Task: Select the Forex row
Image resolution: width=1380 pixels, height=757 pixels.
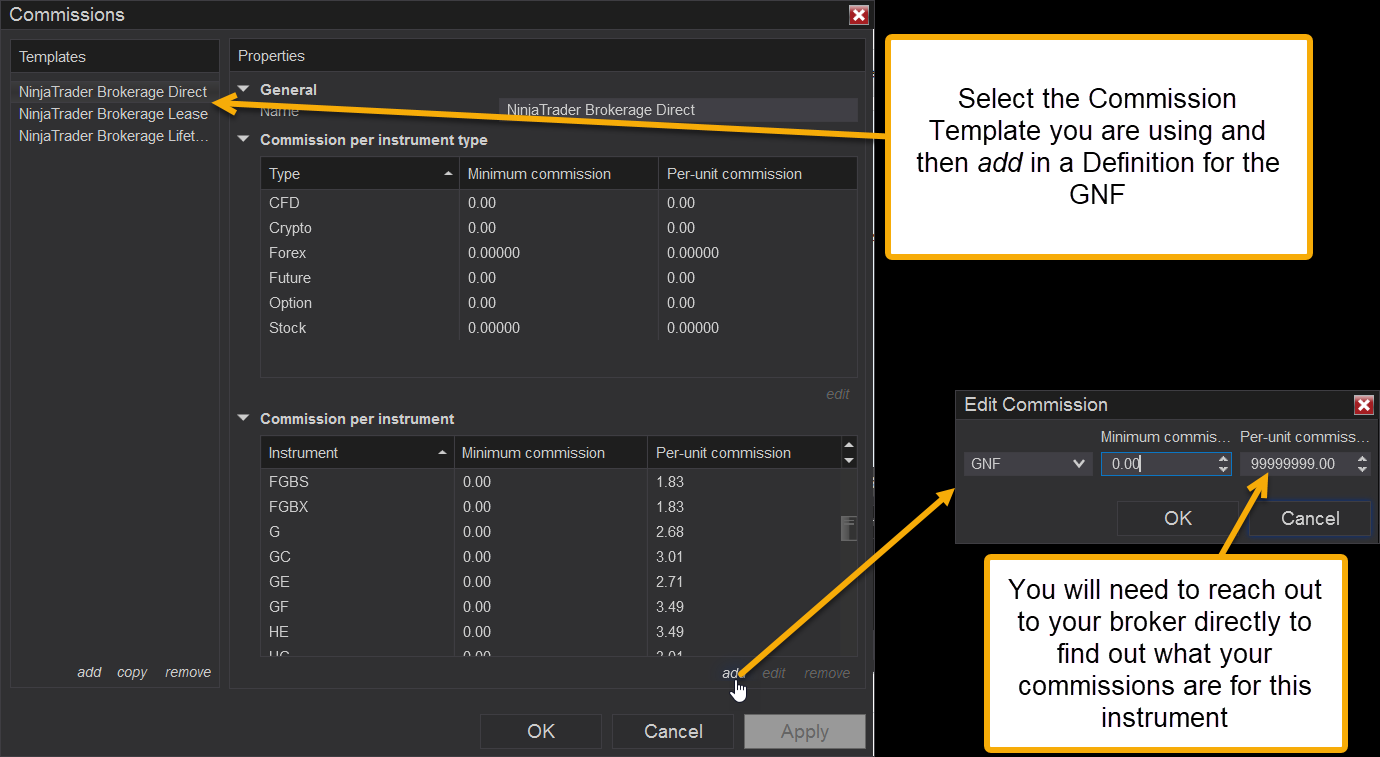Action: coord(559,253)
